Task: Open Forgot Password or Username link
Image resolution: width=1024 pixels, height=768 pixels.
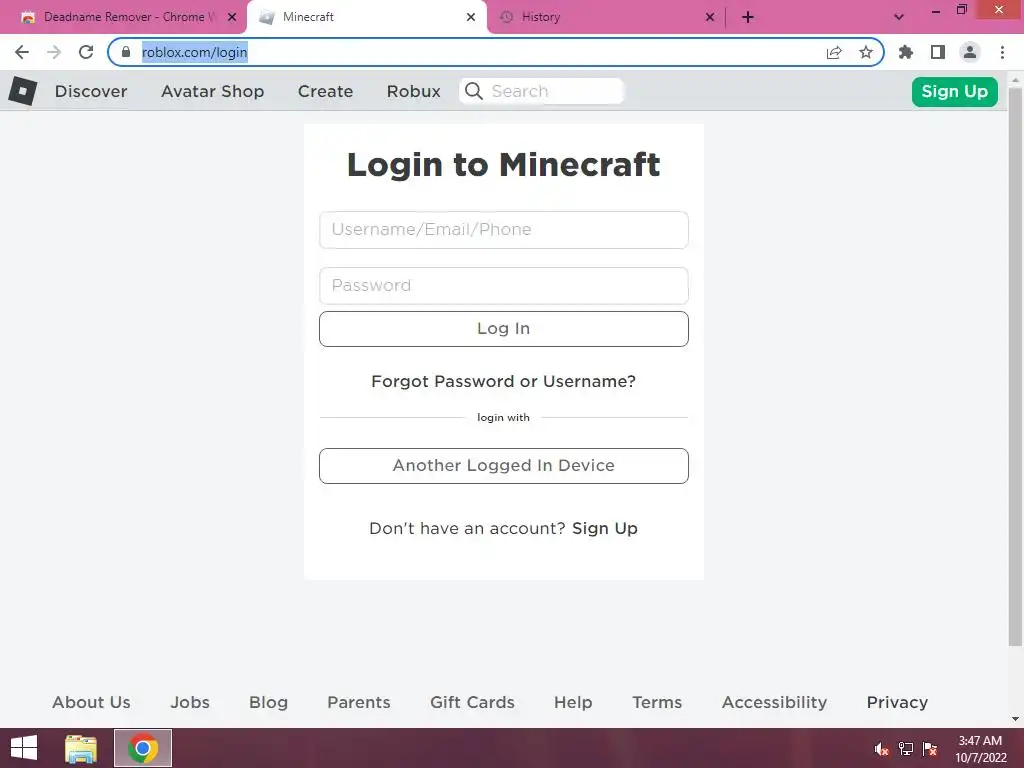Action: pos(503,381)
